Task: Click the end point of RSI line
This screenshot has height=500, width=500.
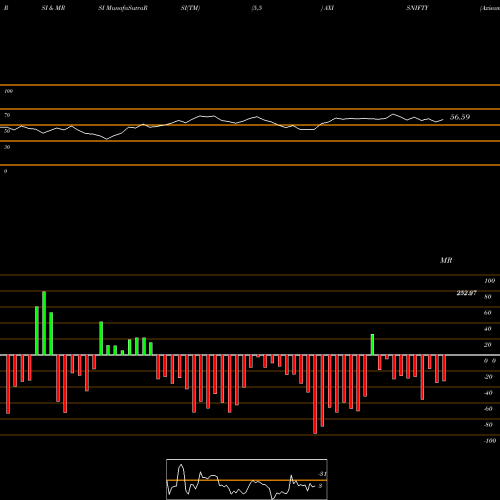Action: [x=443, y=119]
